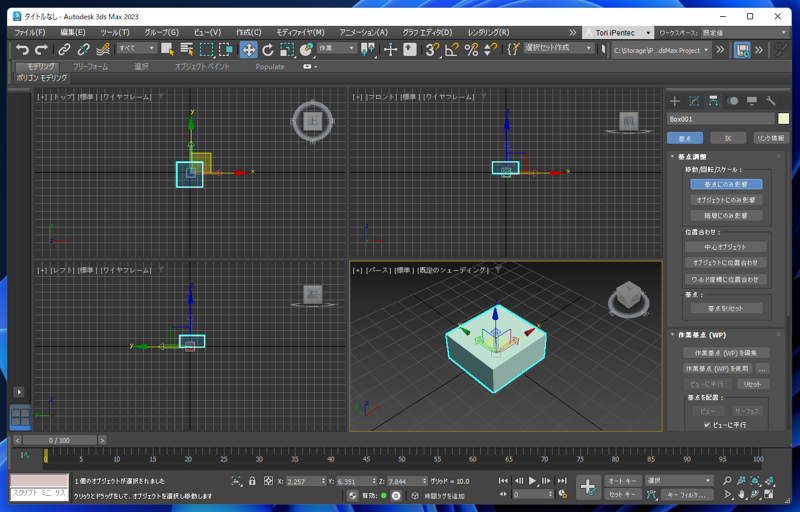This screenshot has width=800, height=512.
Task: Click the 中心オブジェクト button
Action: 726,247
